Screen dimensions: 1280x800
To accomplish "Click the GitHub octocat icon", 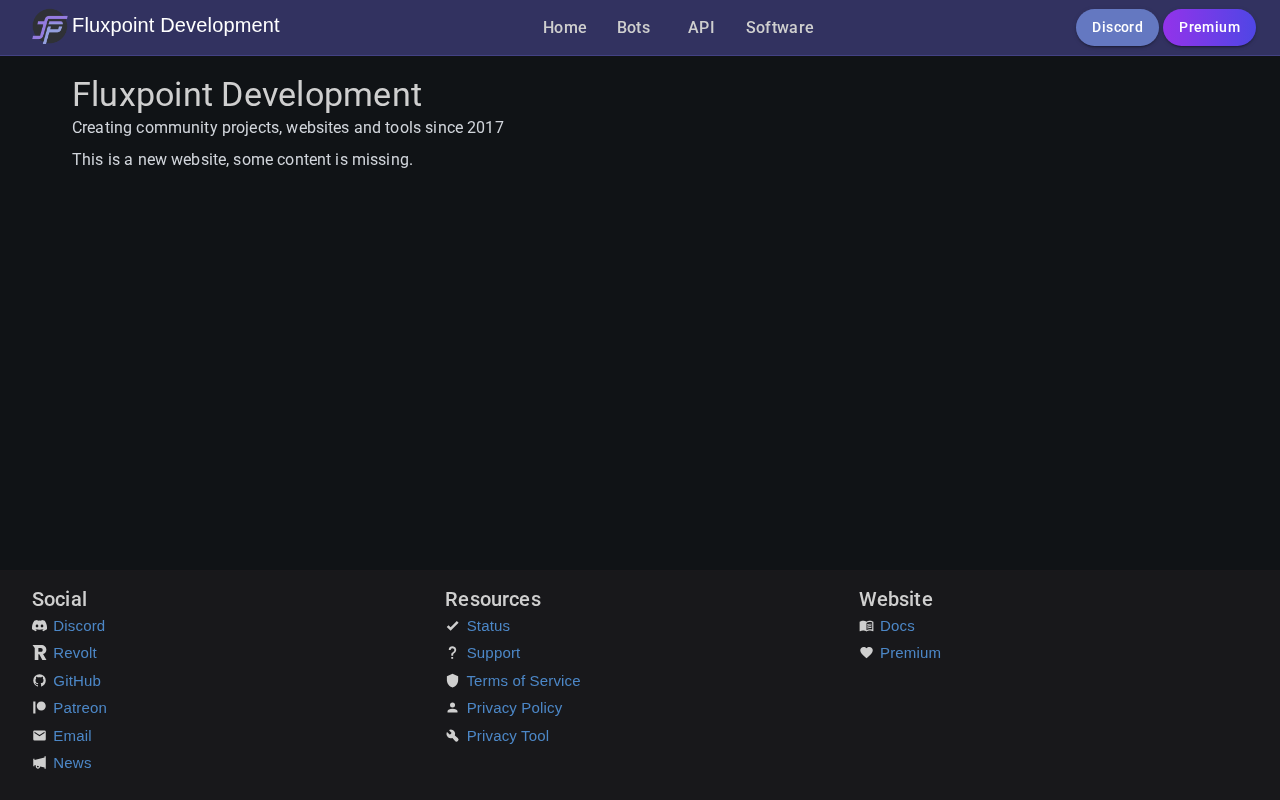I will pyautogui.click(x=40, y=681).
